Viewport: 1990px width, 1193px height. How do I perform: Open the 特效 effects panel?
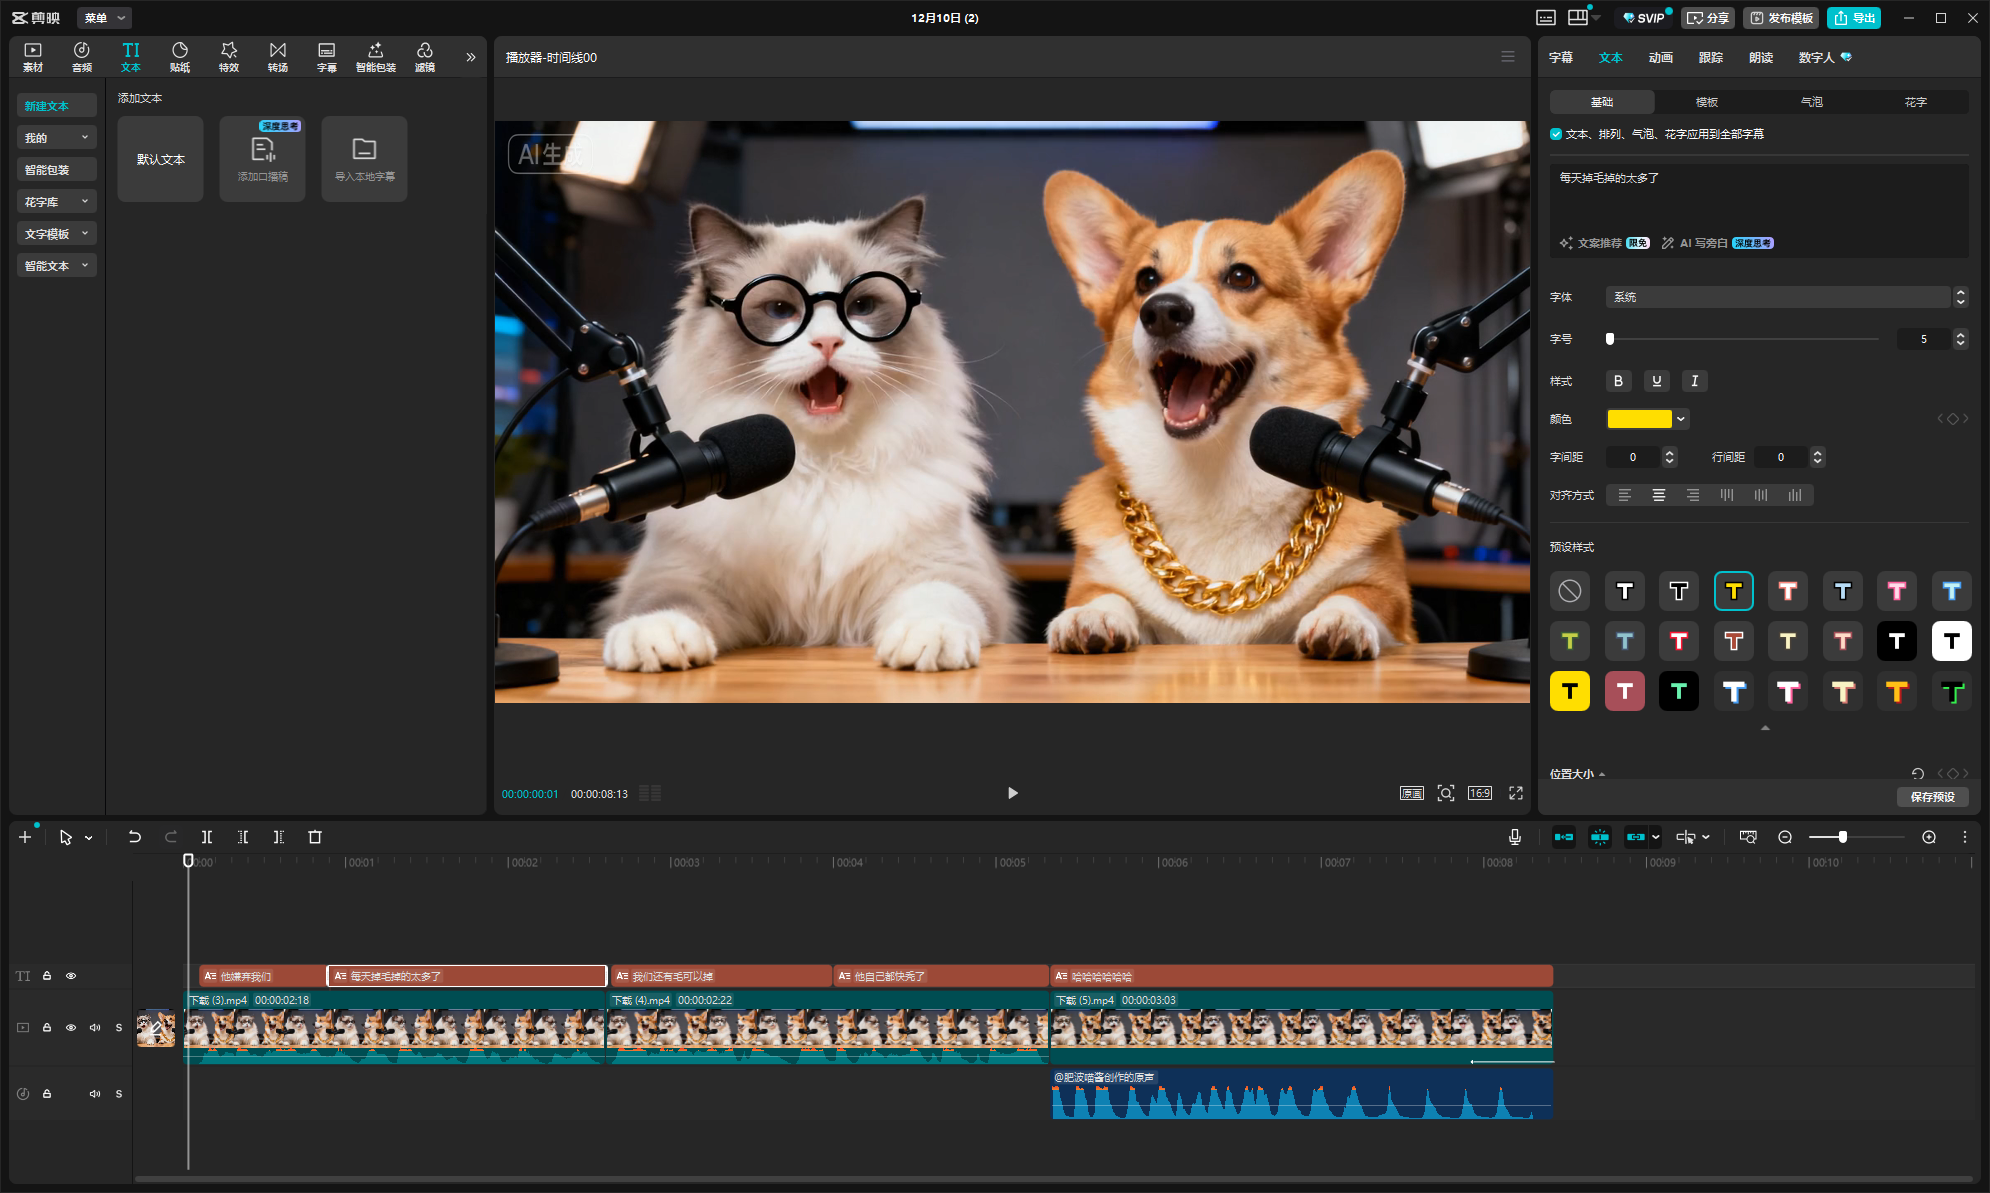229,56
